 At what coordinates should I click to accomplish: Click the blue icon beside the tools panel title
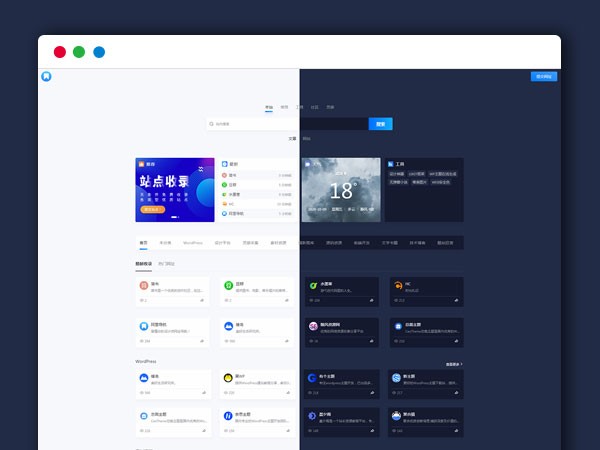[x=390, y=163]
